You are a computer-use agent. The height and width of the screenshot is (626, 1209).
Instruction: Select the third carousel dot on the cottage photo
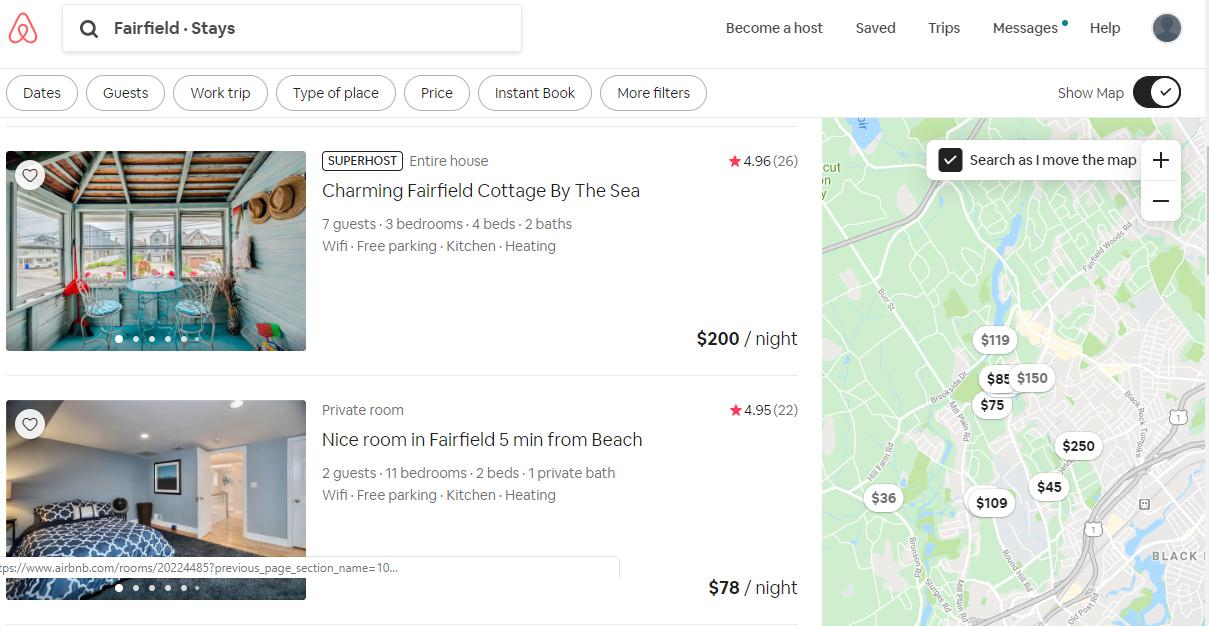click(152, 339)
